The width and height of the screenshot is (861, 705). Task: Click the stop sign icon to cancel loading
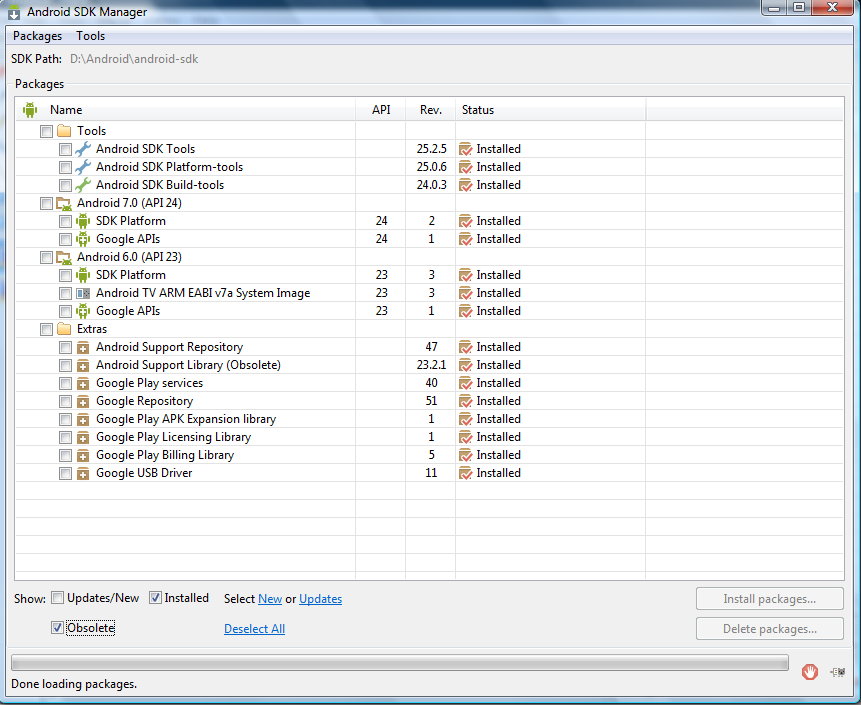(809, 671)
